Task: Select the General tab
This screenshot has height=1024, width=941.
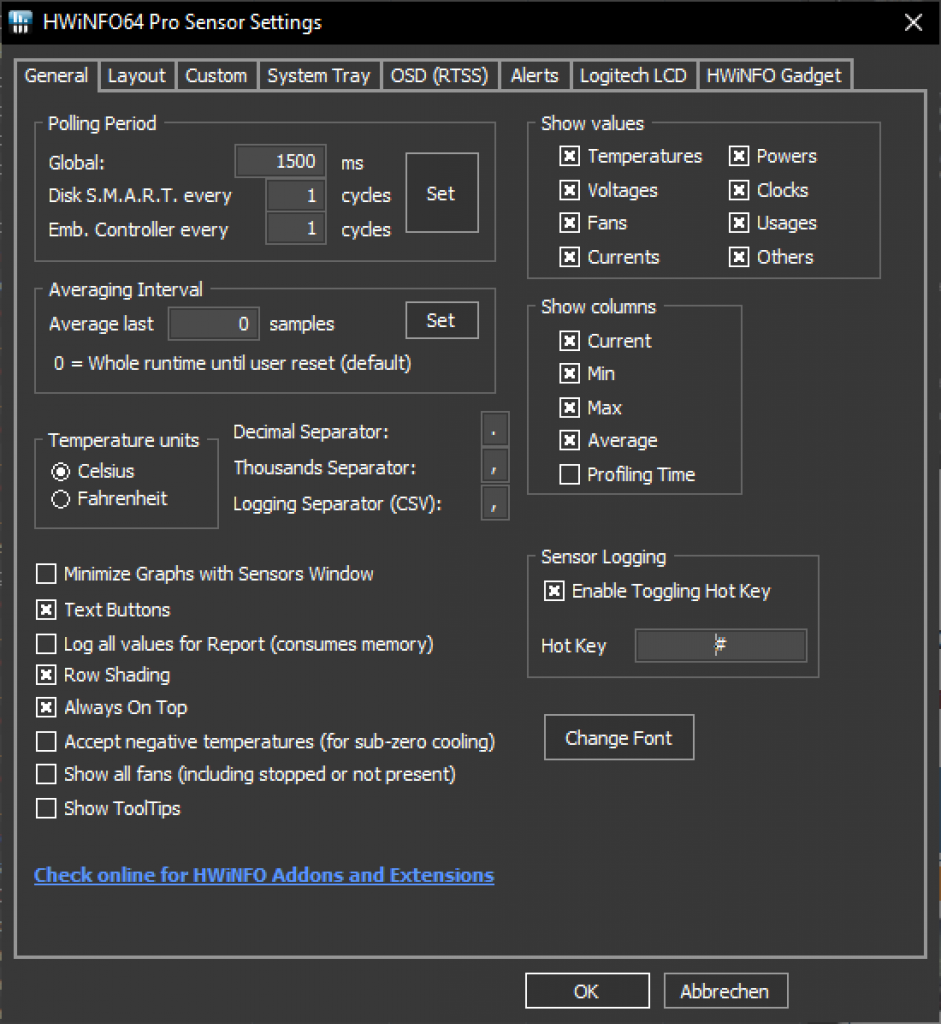Action: pos(56,75)
